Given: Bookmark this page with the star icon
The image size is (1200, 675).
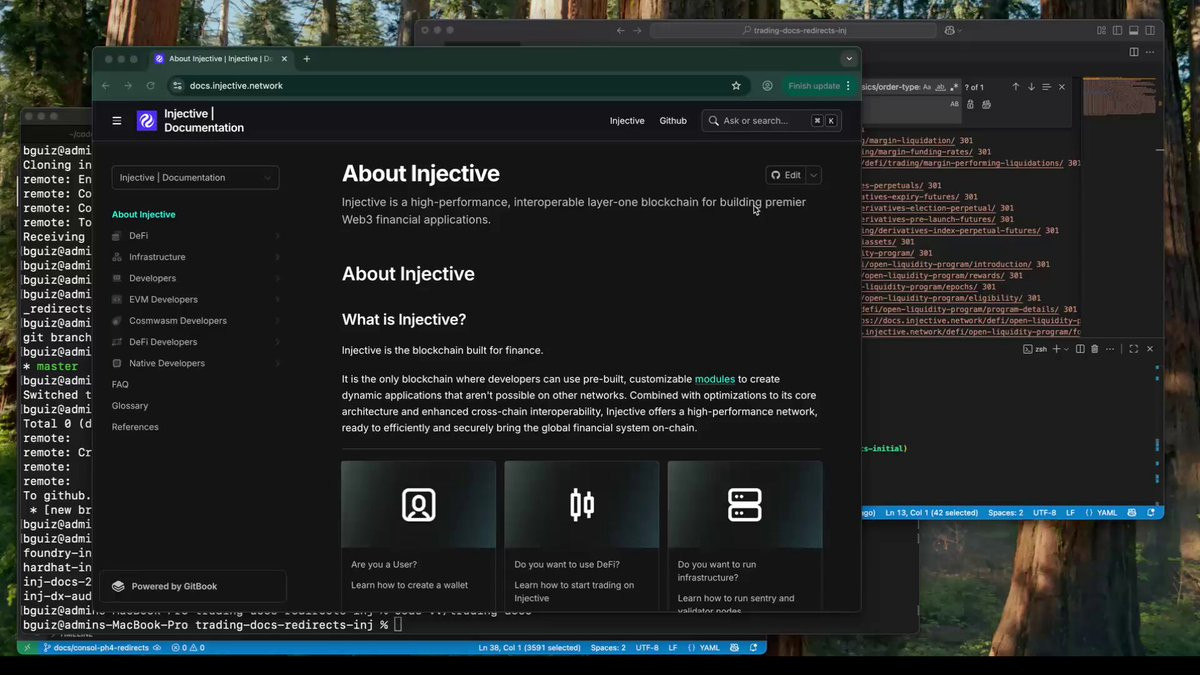Looking at the screenshot, I should click(736, 86).
